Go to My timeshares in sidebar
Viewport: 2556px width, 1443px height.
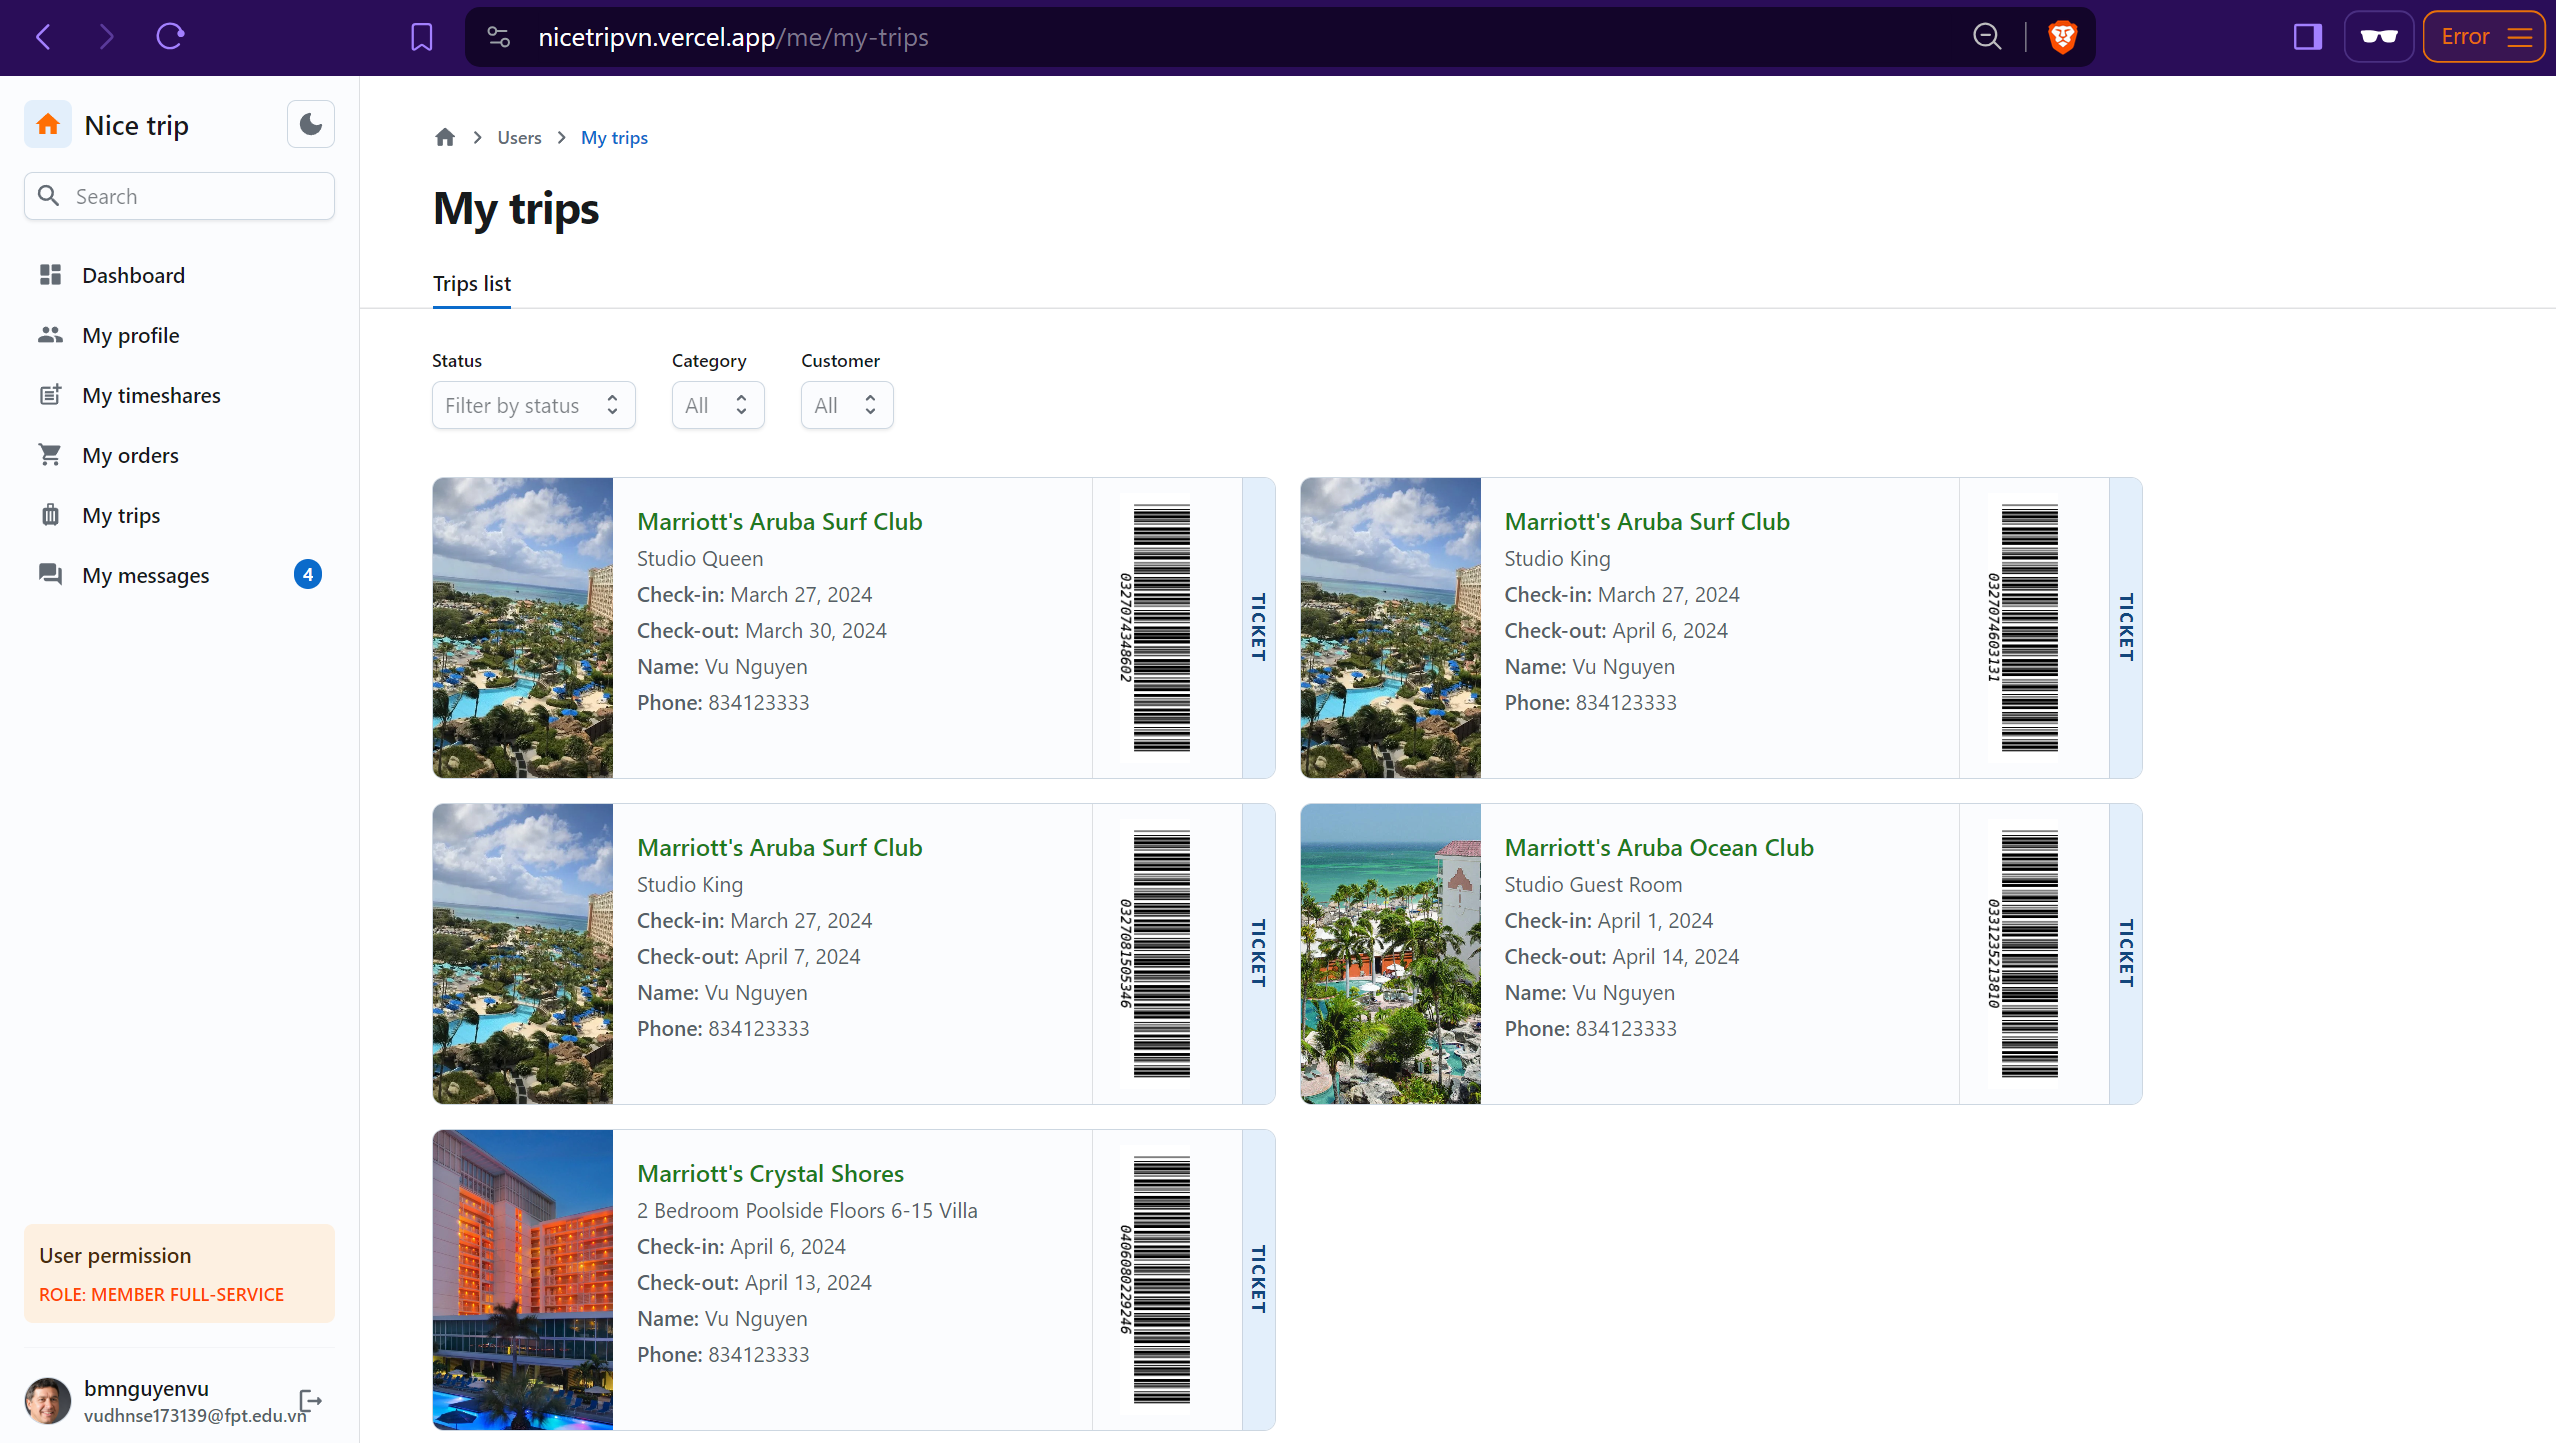point(179,395)
